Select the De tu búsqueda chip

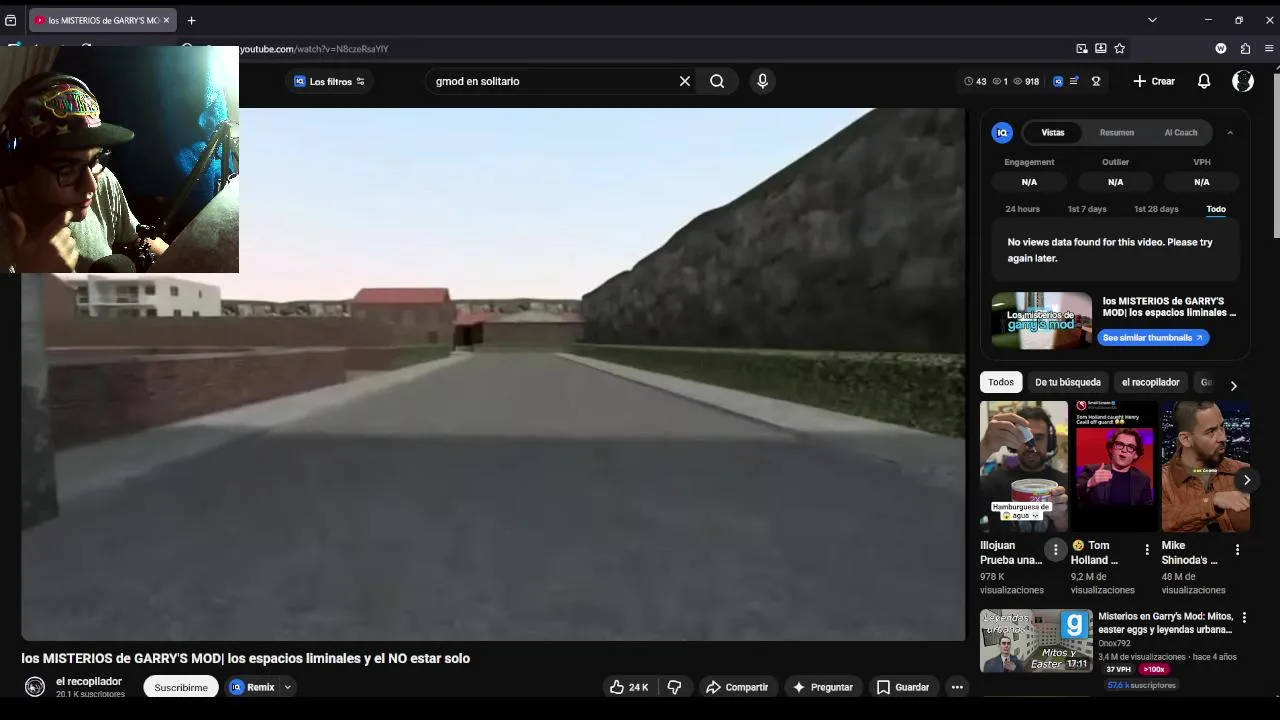[1068, 382]
